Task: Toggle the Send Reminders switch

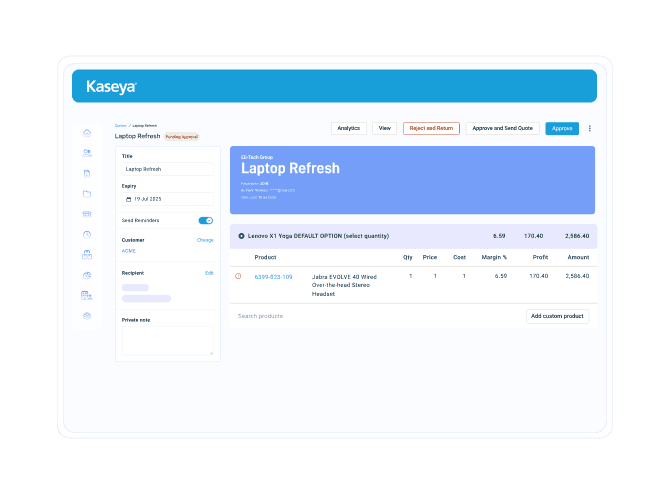Action: pyautogui.click(x=205, y=220)
